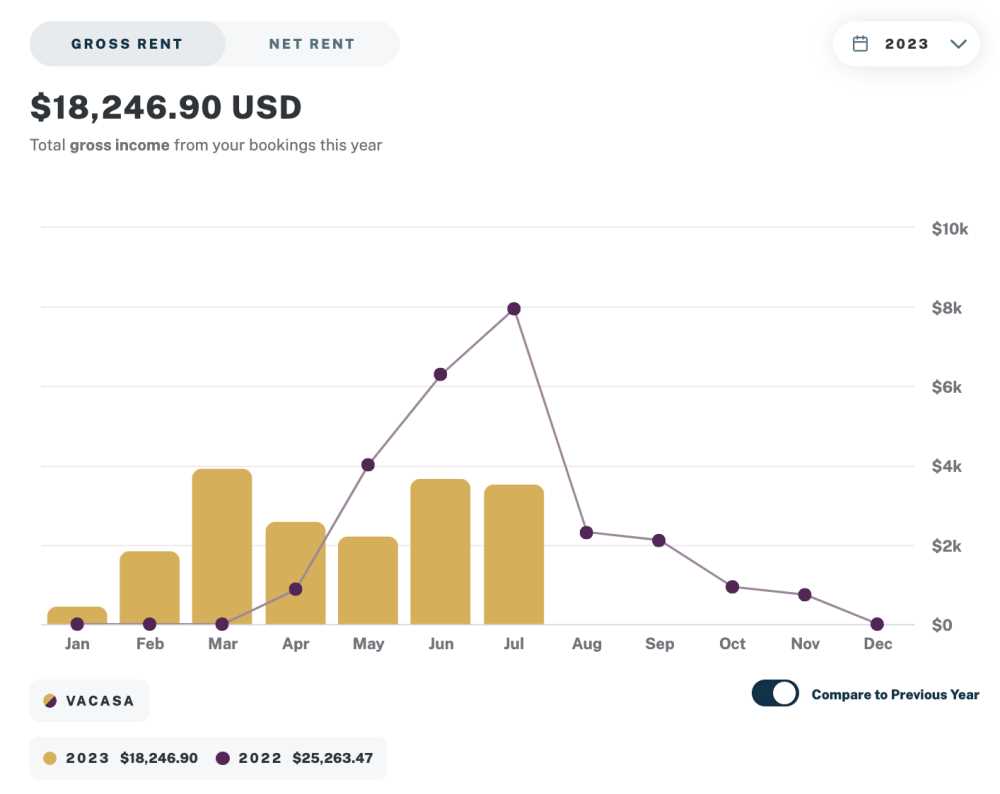Click the purple 2022 legend dot
Image resolution: width=1000 pixels, height=794 pixels.
click(223, 758)
